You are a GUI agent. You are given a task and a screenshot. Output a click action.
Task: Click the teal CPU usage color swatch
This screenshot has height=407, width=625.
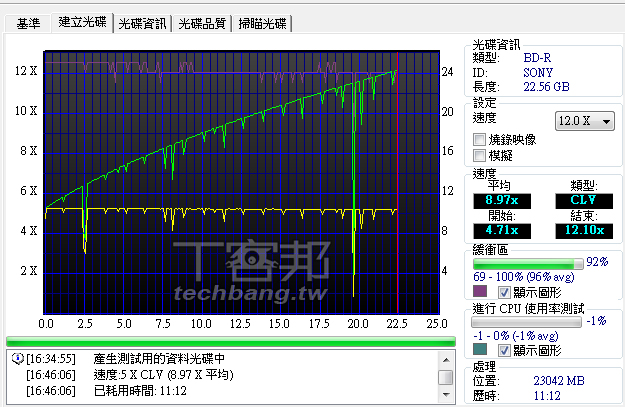tap(480, 349)
